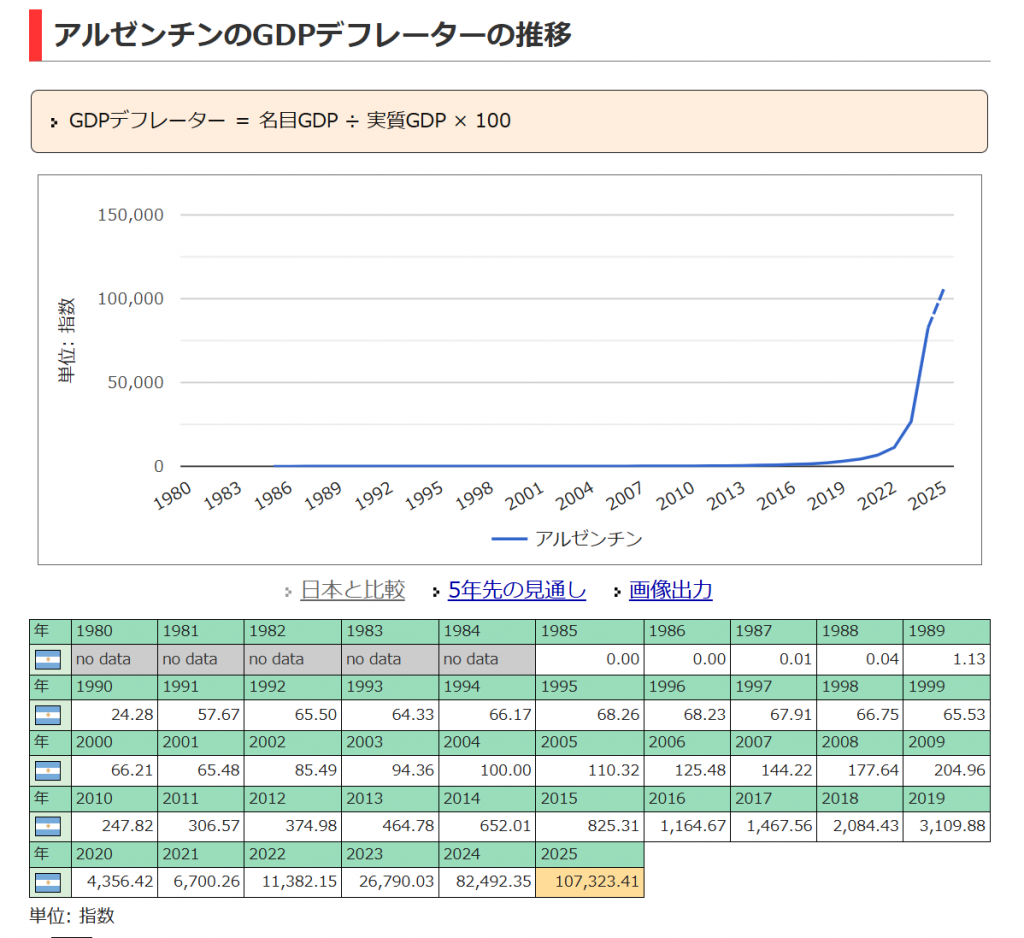1024x938 pixels.
Task: Click the Argentina flag in the 2010–2019 row
Action: click(49, 827)
